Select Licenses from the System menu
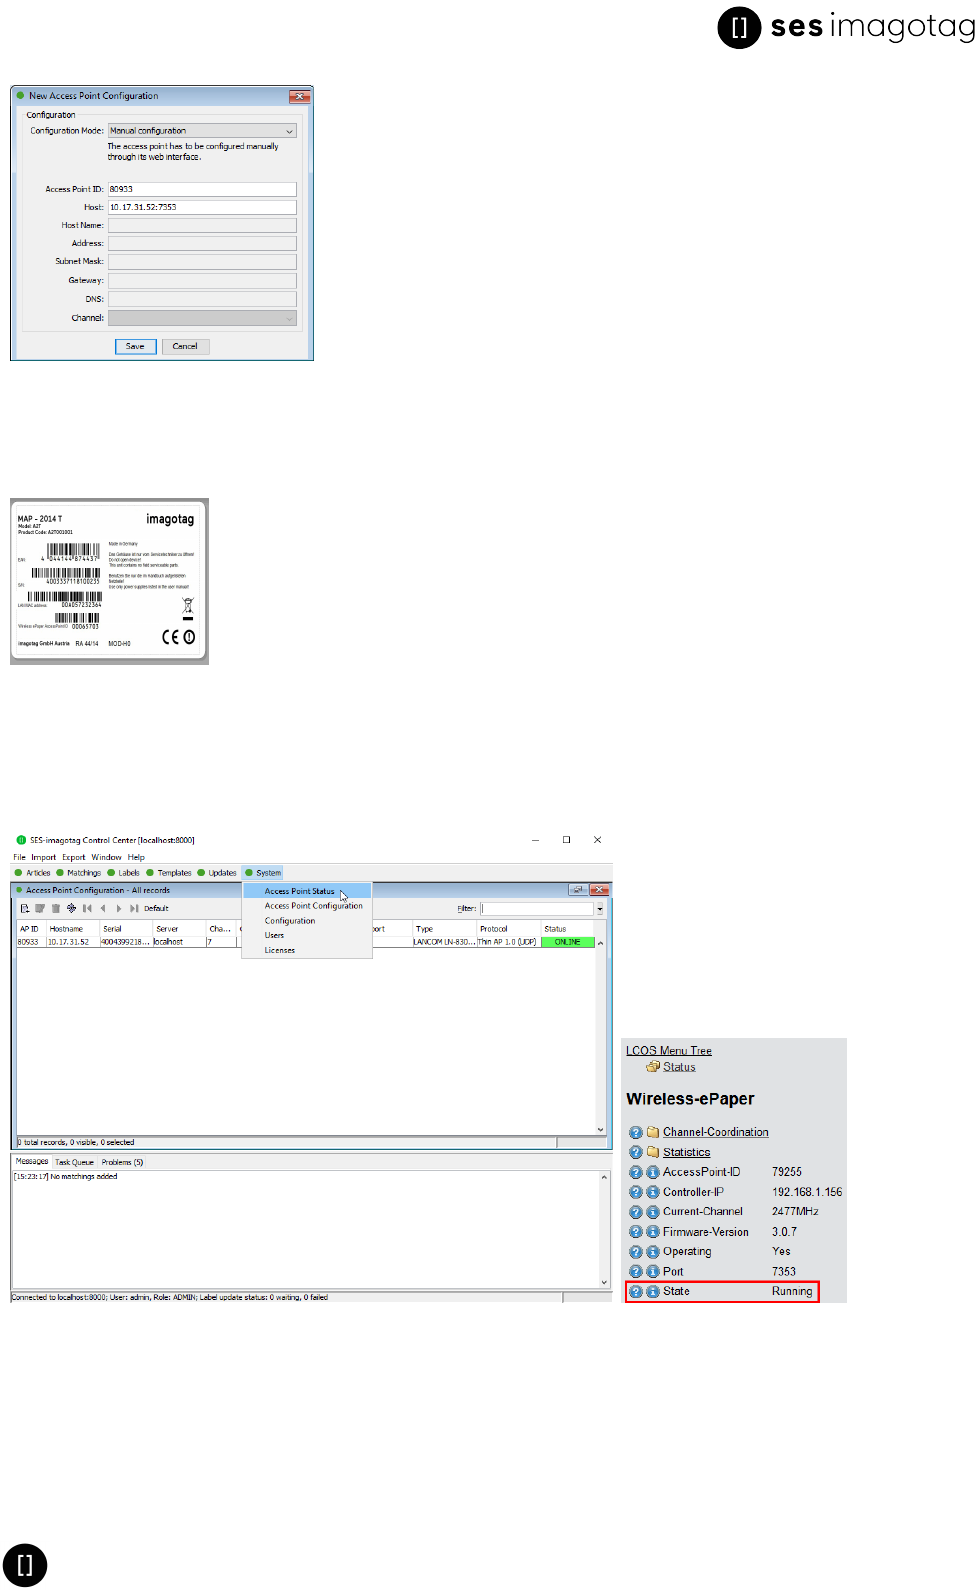This screenshot has width=980, height=1590. click(307, 950)
